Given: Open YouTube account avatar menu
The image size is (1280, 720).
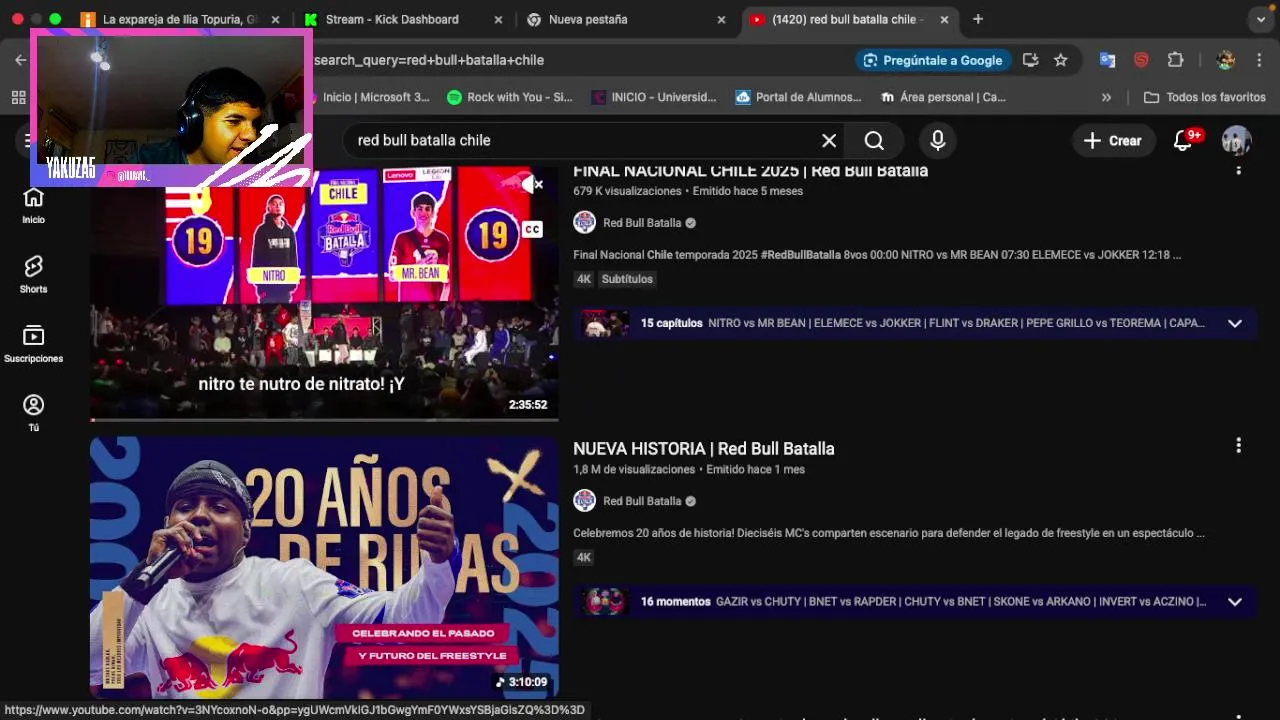Looking at the screenshot, I should (x=1237, y=141).
